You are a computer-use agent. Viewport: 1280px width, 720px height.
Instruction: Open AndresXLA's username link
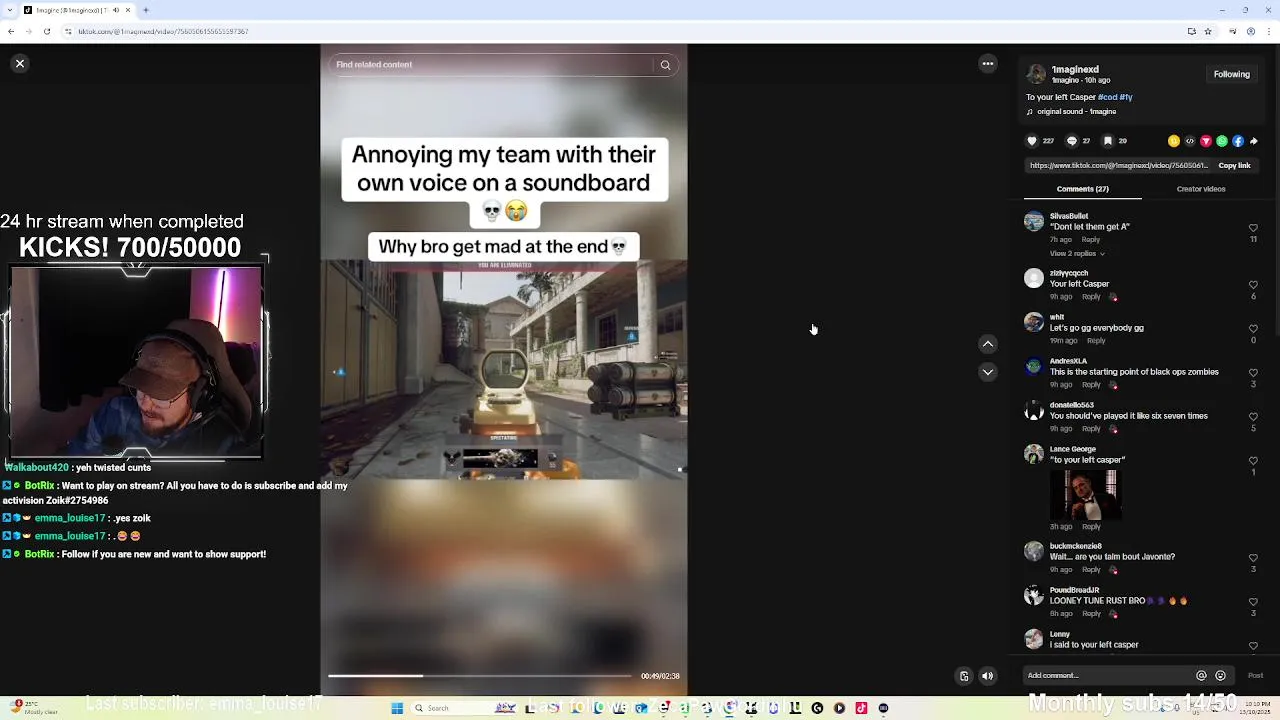point(1068,361)
